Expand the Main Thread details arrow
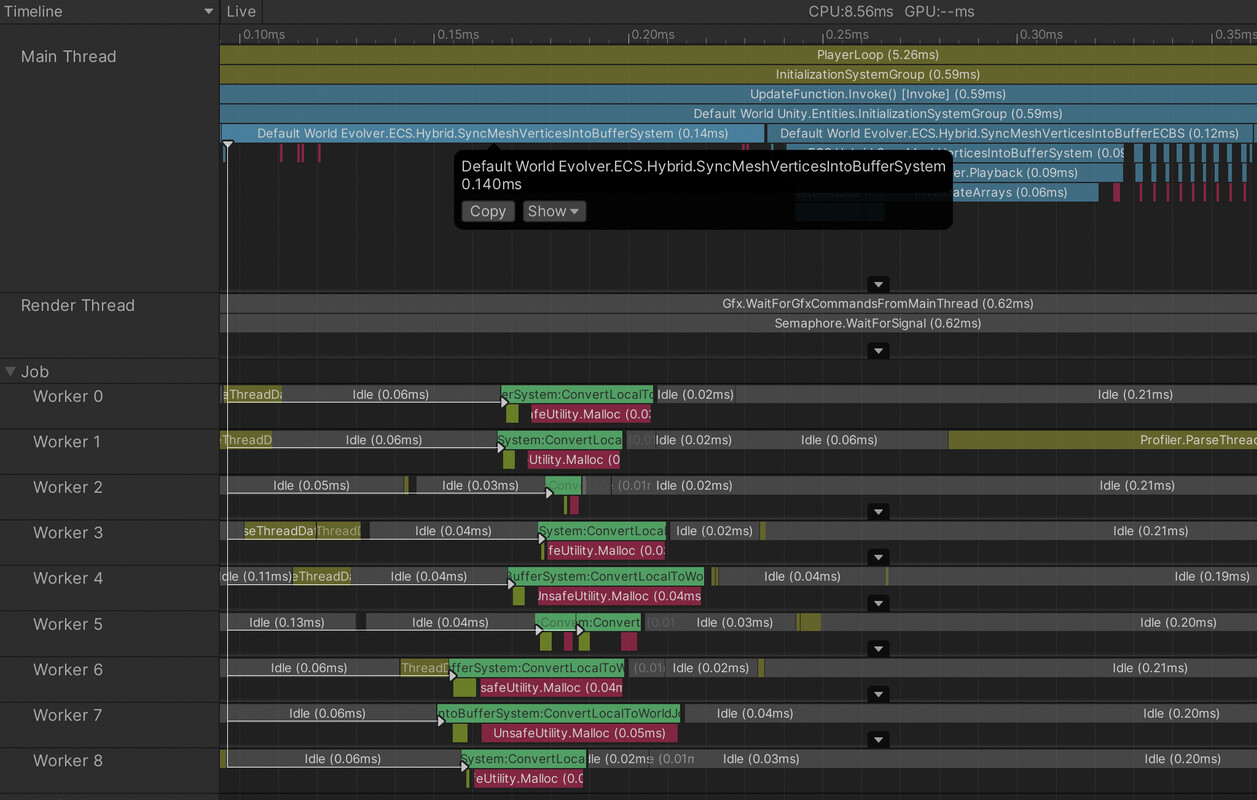The width and height of the screenshot is (1257, 800). [878, 284]
